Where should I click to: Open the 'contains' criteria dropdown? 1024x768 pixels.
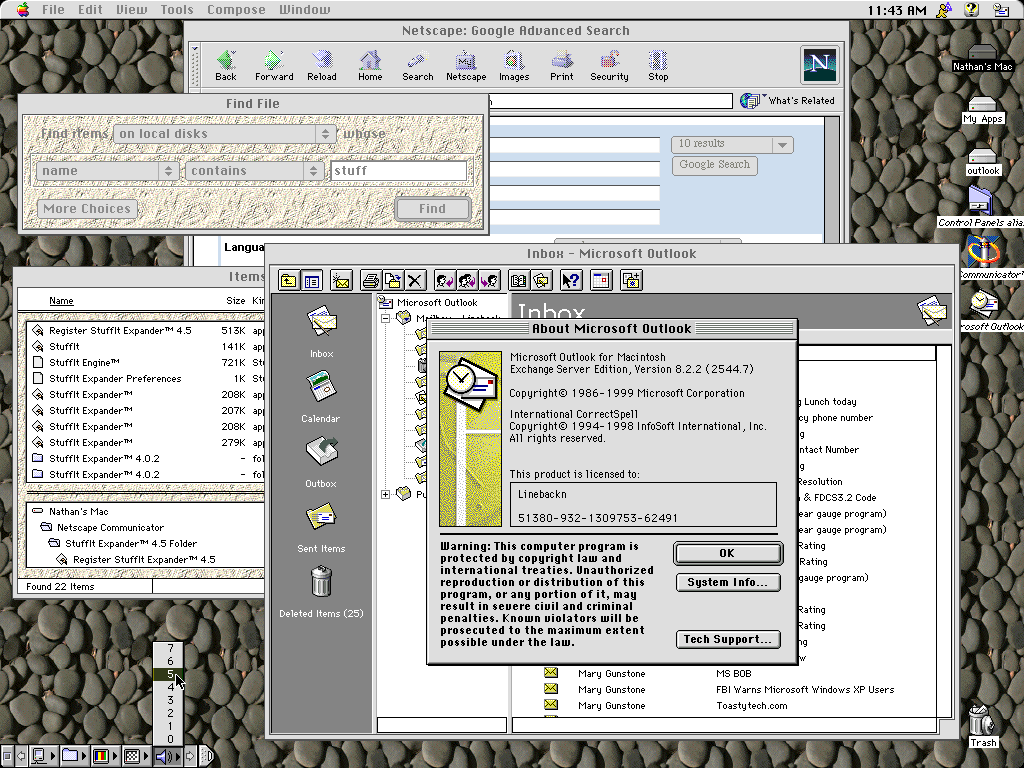253,171
